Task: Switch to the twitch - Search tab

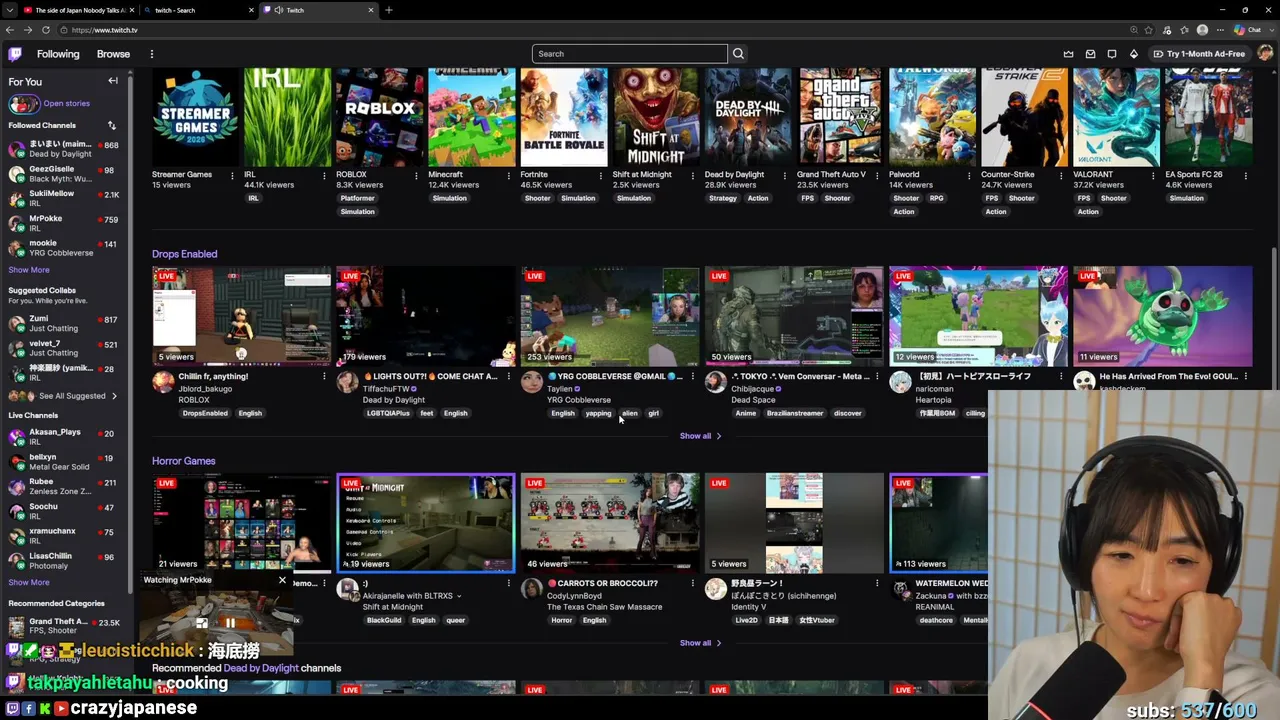Action: point(198,10)
